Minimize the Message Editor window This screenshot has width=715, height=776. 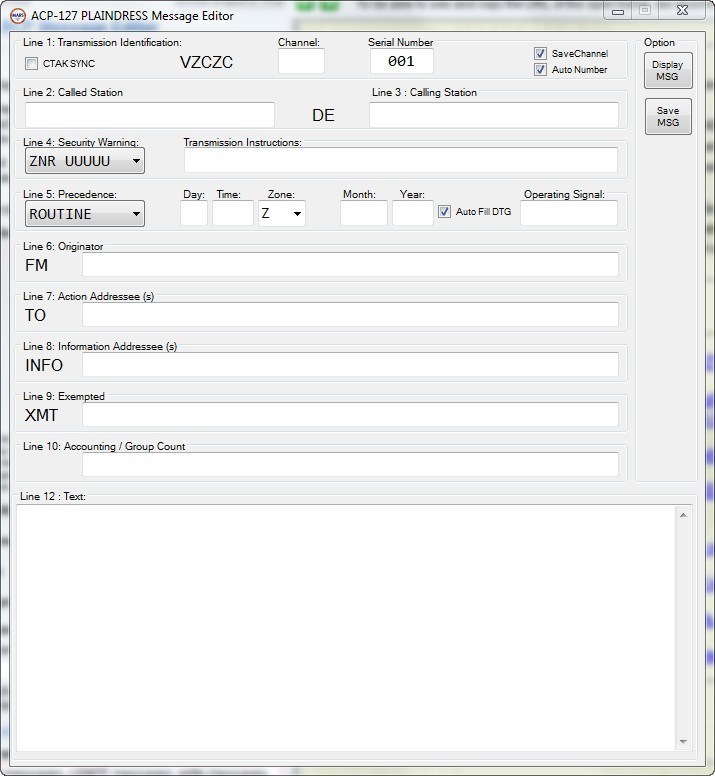pos(618,11)
